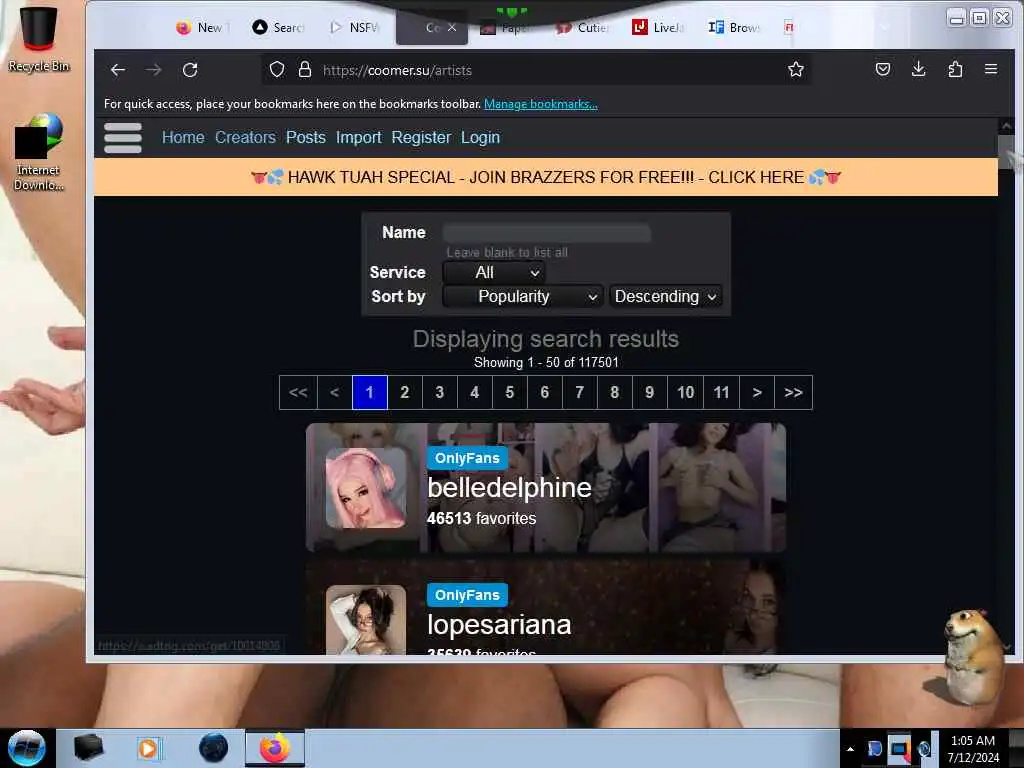The height and width of the screenshot is (768, 1024).
Task: Go to page 2 of results
Action: click(x=405, y=392)
